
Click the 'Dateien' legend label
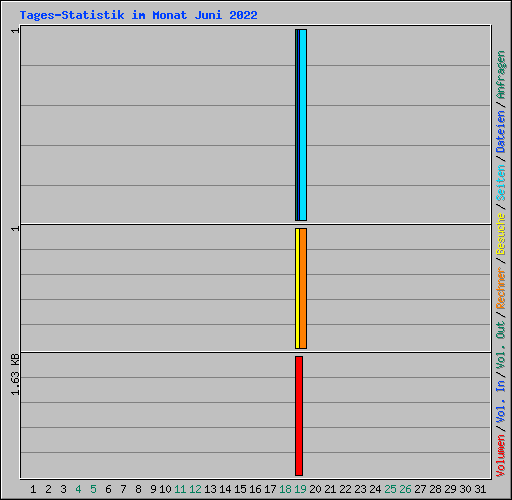(501, 132)
